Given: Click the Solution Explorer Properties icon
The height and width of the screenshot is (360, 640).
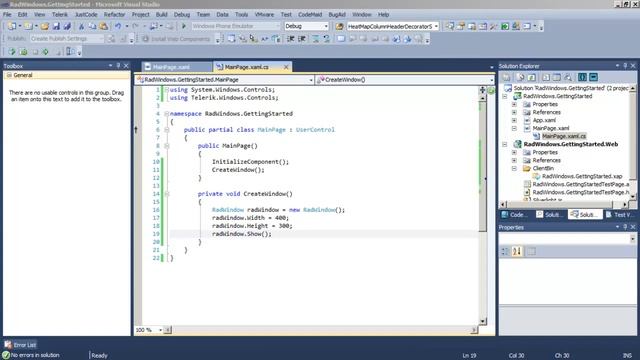Looking at the screenshot, I should tap(506, 77).
